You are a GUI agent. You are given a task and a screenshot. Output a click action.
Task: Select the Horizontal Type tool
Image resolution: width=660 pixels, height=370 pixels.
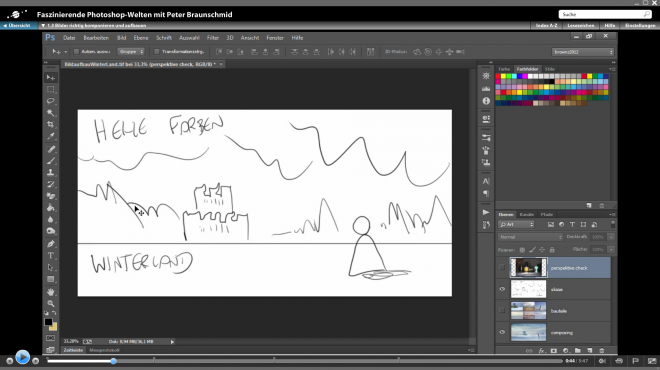51,256
